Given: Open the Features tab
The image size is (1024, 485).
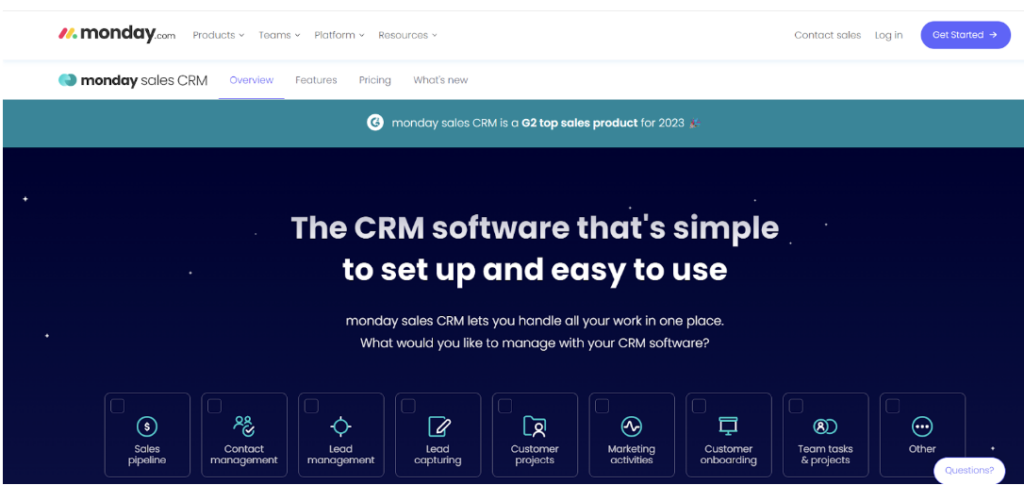Looking at the screenshot, I should click(316, 80).
